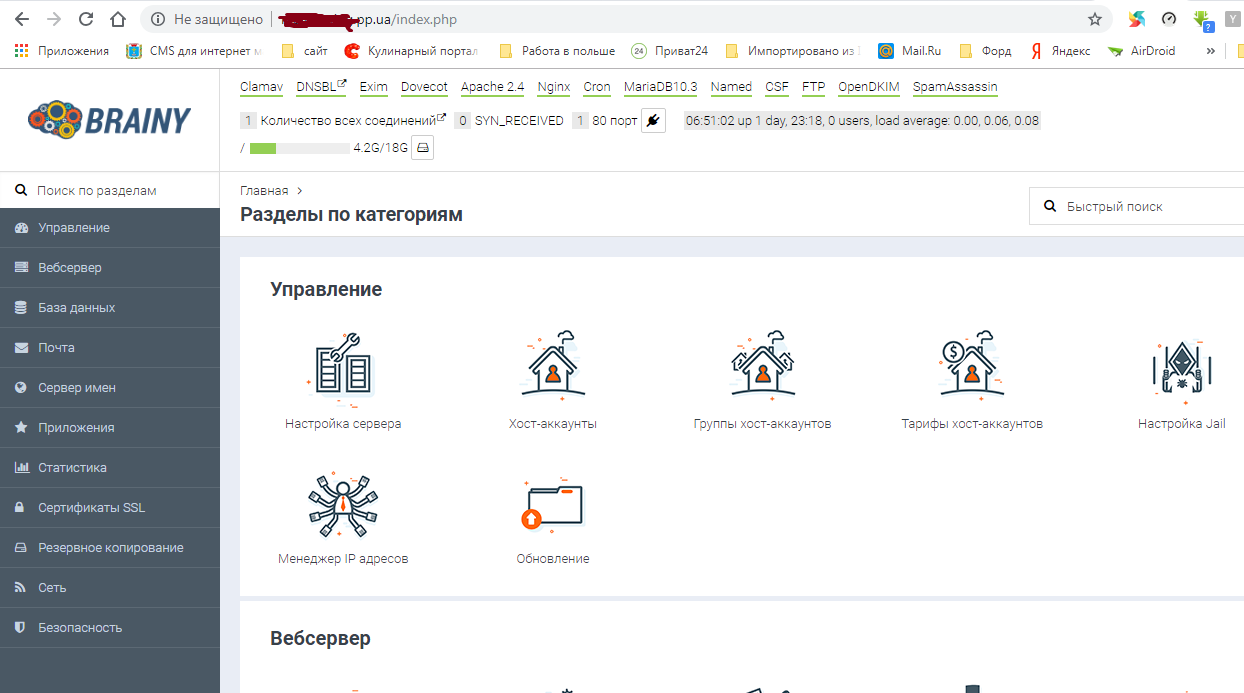Open the Настройка сервера icon
Image resolution: width=1244 pixels, height=693 pixels.
(x=341, y=368)
